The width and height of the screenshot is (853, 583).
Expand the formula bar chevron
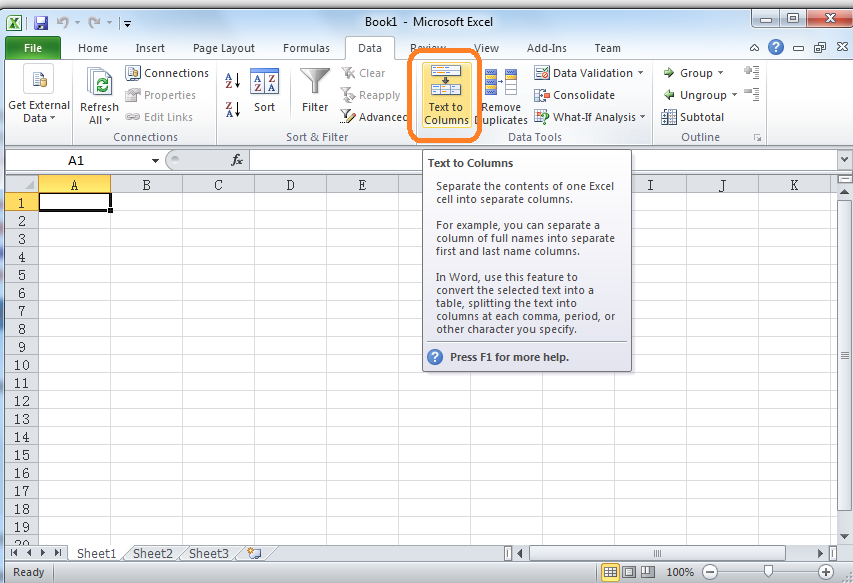click(844, 160)
